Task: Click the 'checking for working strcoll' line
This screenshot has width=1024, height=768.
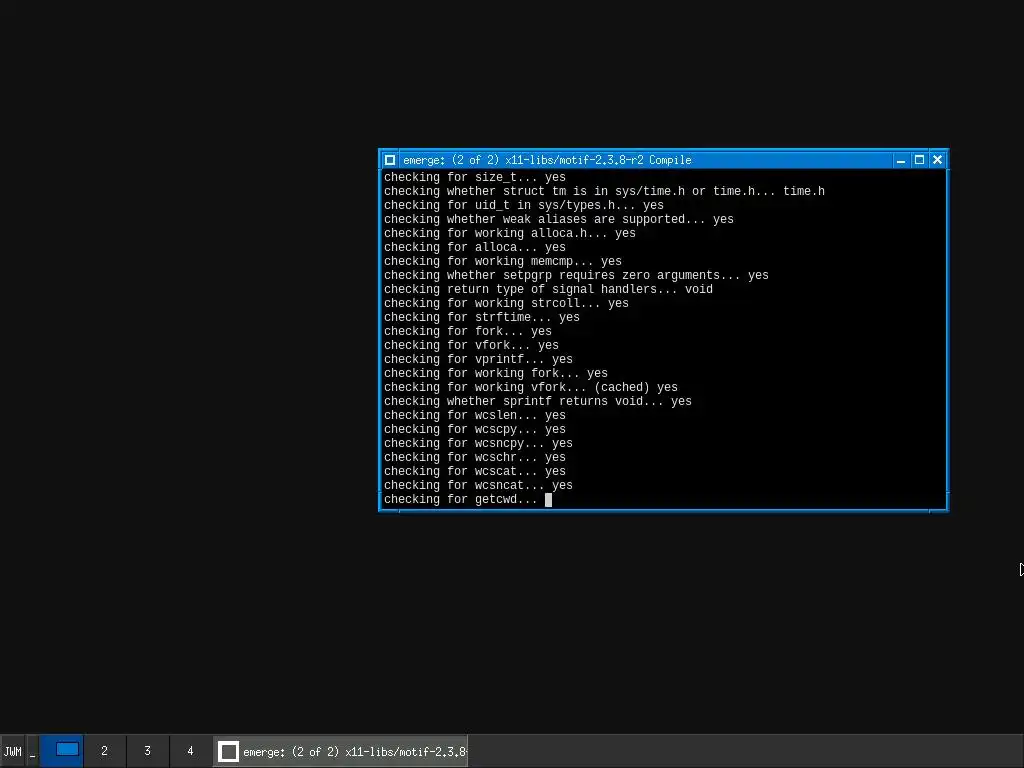Action: [506, 304]
